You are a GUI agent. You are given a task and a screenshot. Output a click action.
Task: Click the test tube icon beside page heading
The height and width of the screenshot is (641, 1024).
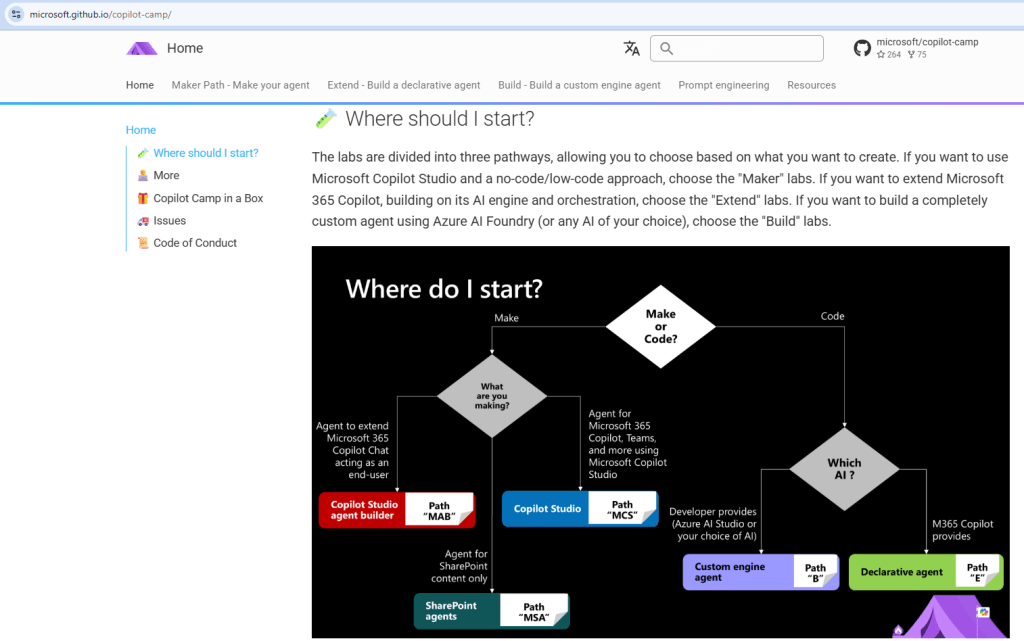click(x=325, y=119)
